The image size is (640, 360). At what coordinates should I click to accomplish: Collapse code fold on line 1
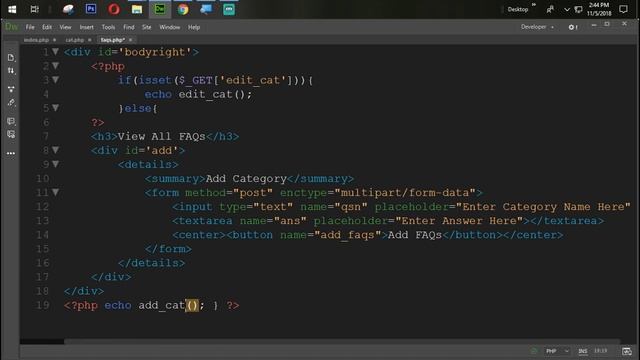56,51
